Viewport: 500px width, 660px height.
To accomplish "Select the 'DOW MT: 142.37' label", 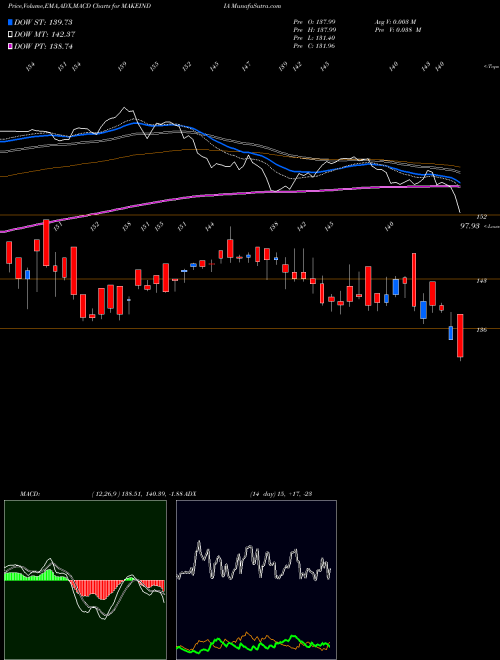I will click(x=45, y=35).
